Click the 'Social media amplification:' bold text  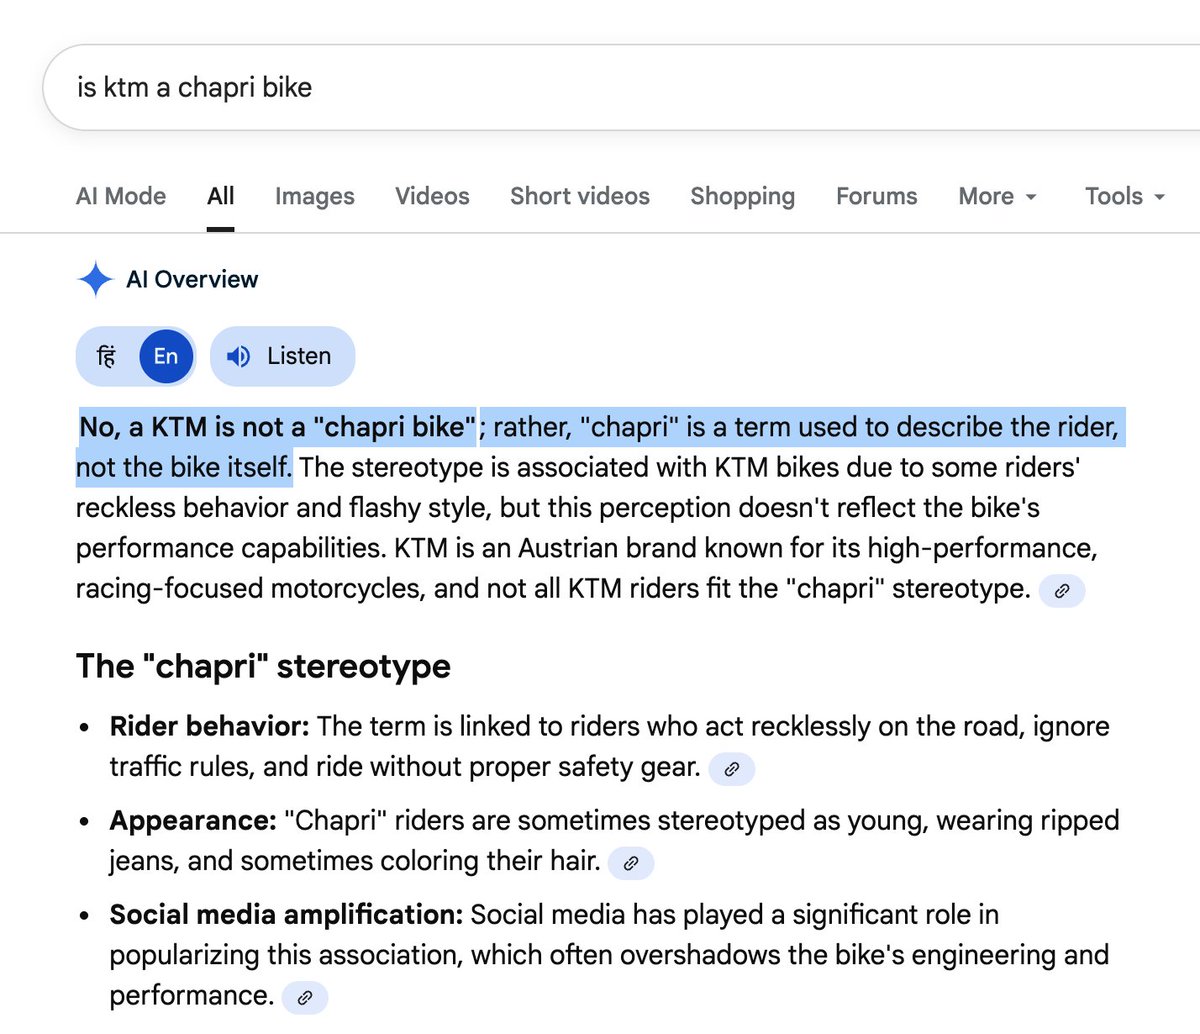tap(286, 914)
